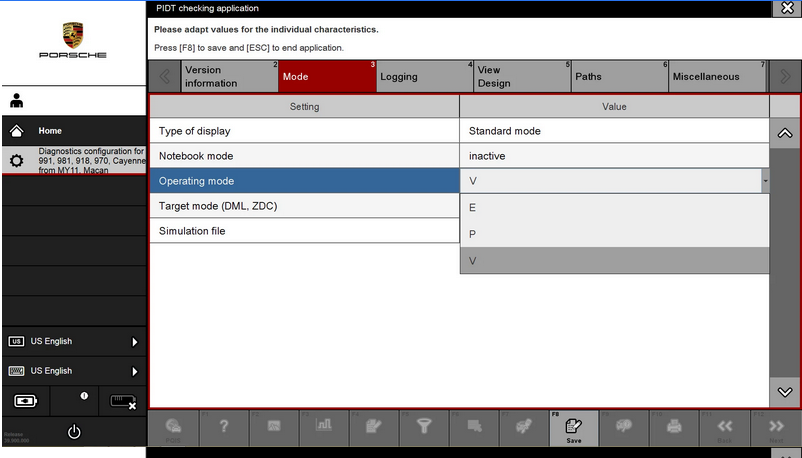This screenshot has width=802, height=458.
Task: Collapse the Operating mode dropdown arrow
Action: (x=765, y=181)
